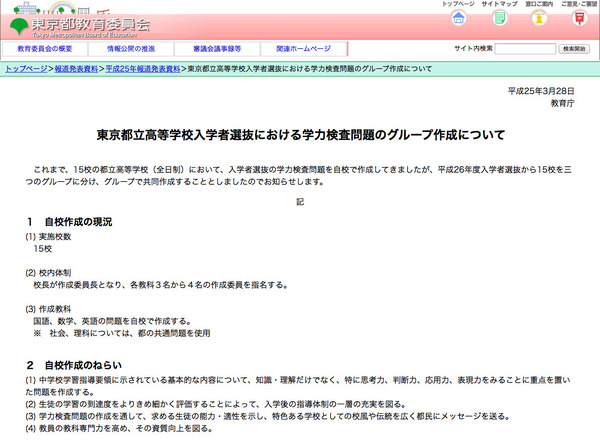Open the 平成25年報道発表資料 breadcrumb link

tap(143, 69)
